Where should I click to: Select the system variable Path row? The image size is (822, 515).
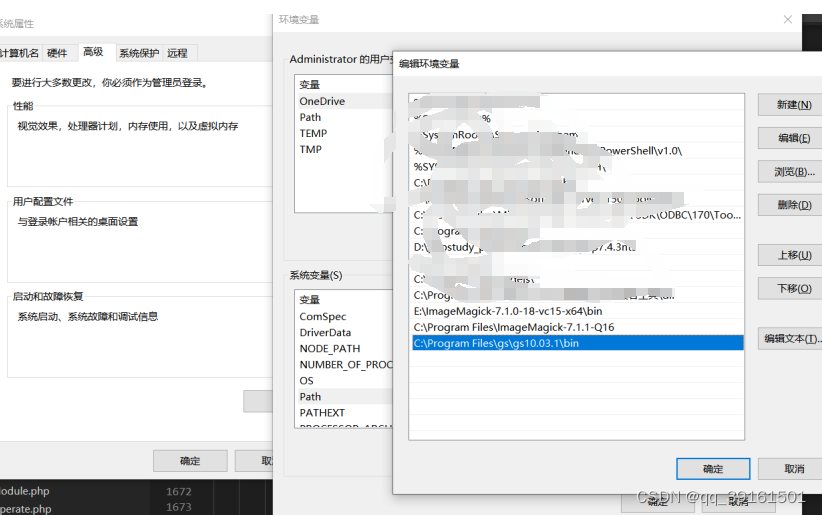(x=345, y=396)
